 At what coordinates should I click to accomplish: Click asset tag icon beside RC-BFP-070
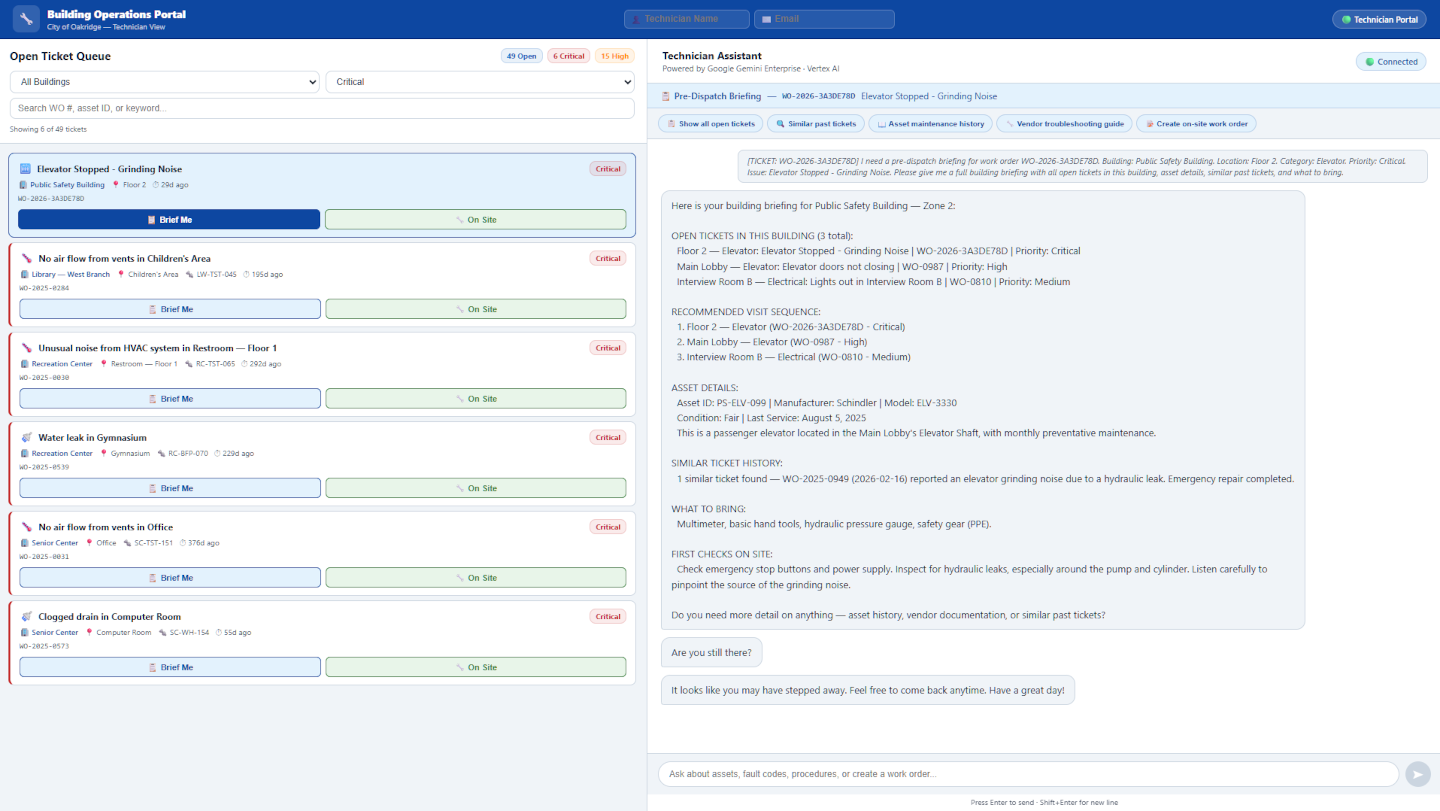coord(161,453)
